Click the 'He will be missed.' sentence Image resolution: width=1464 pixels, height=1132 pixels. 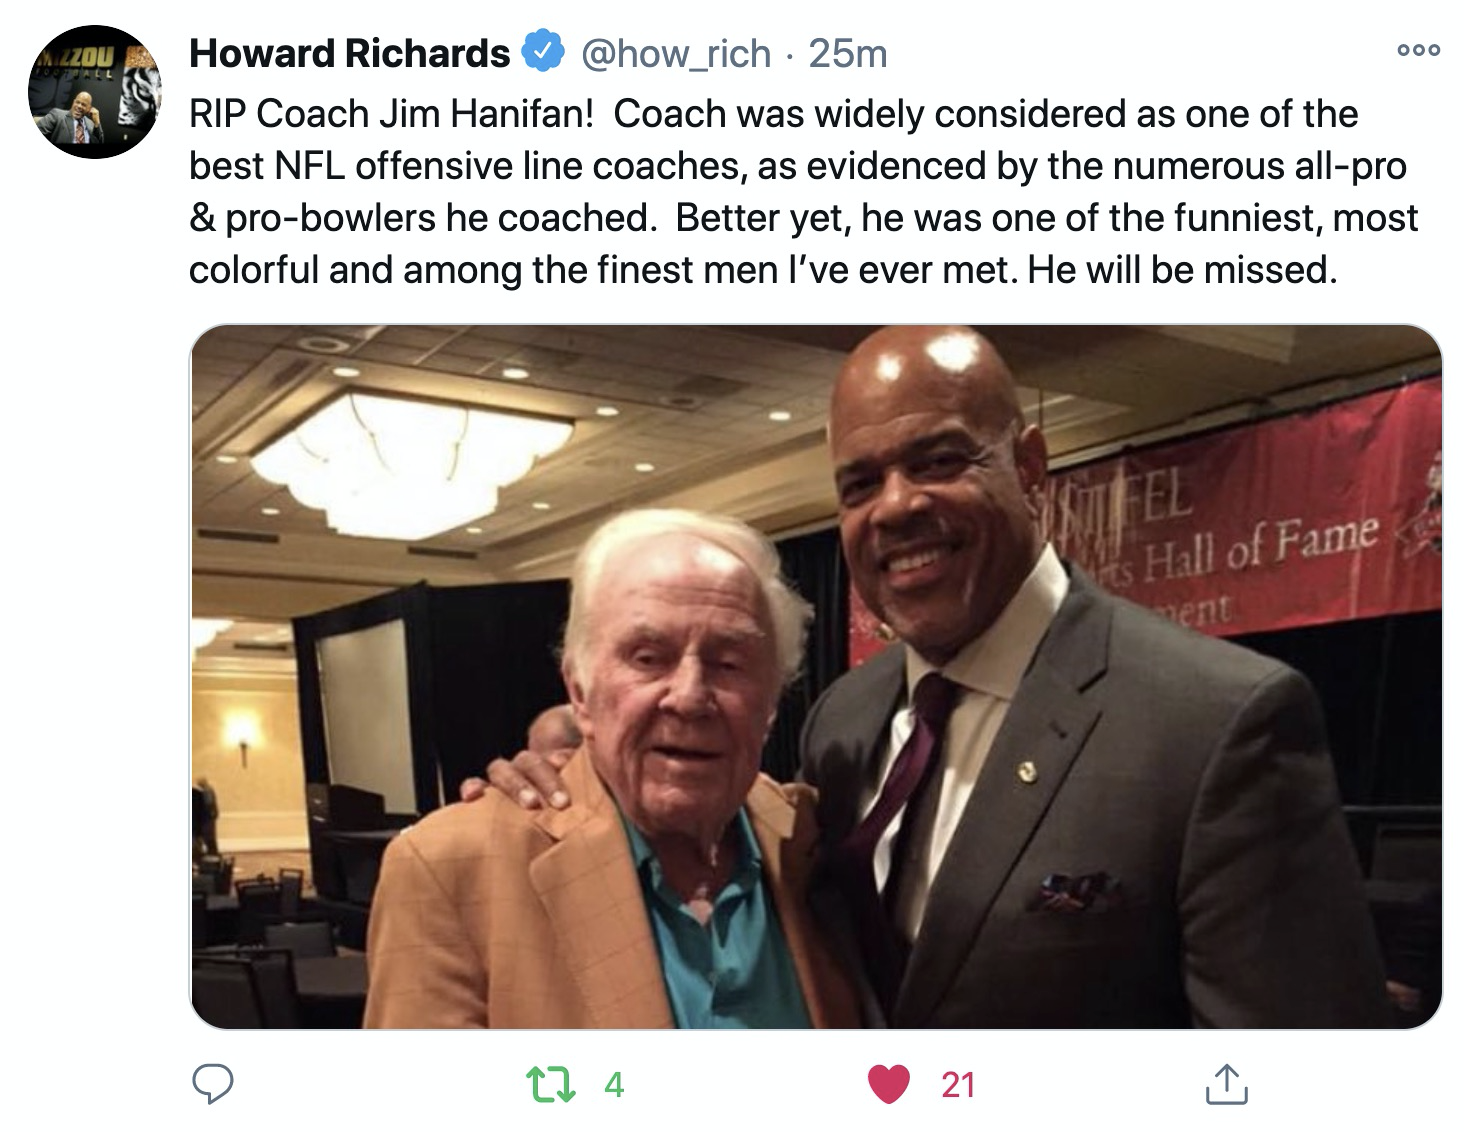pos(1182,270)
